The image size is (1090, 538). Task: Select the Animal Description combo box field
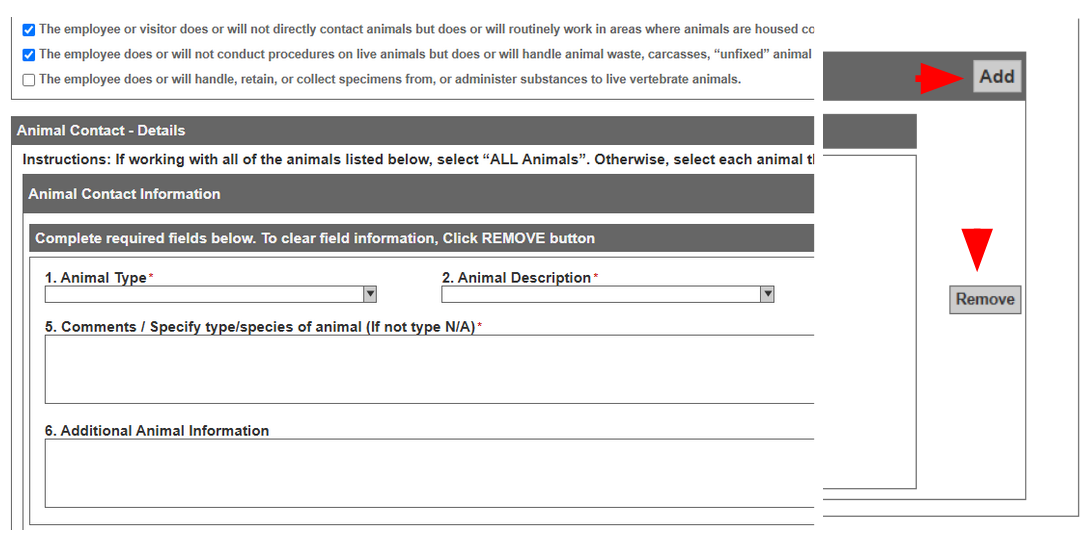[x=608, y=295]
